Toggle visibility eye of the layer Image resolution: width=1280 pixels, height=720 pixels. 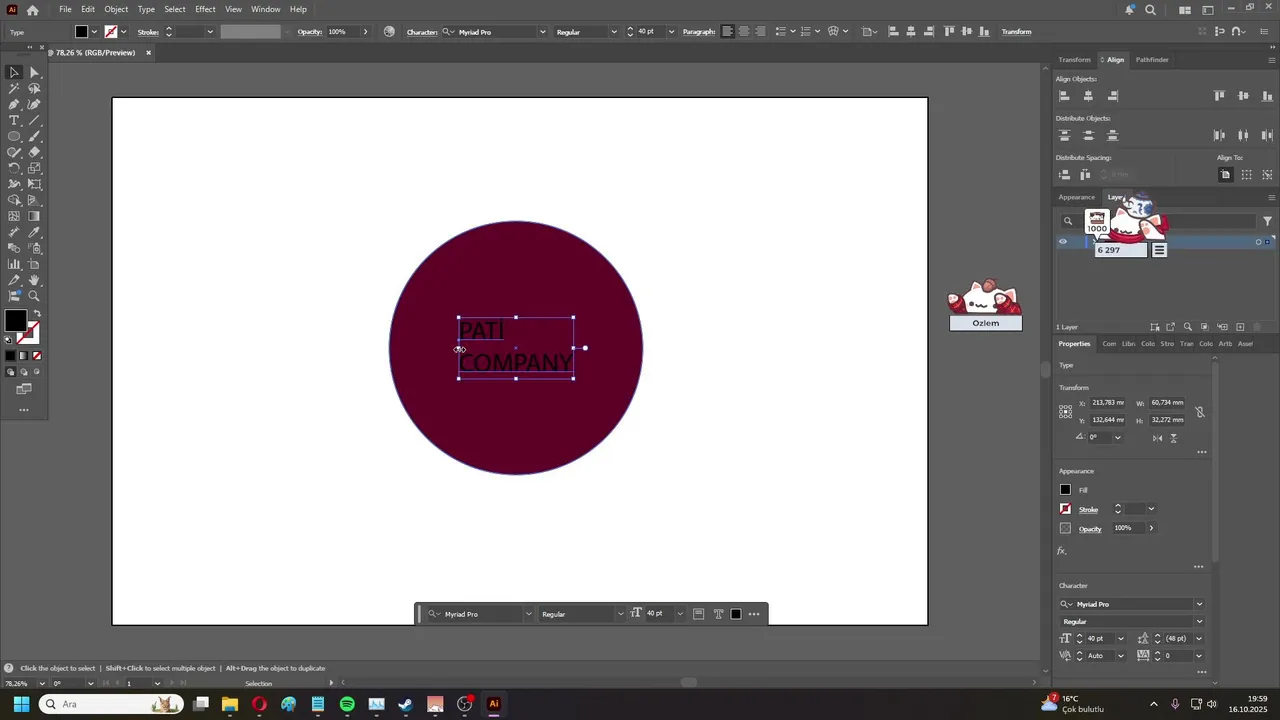pos(1063,241)
